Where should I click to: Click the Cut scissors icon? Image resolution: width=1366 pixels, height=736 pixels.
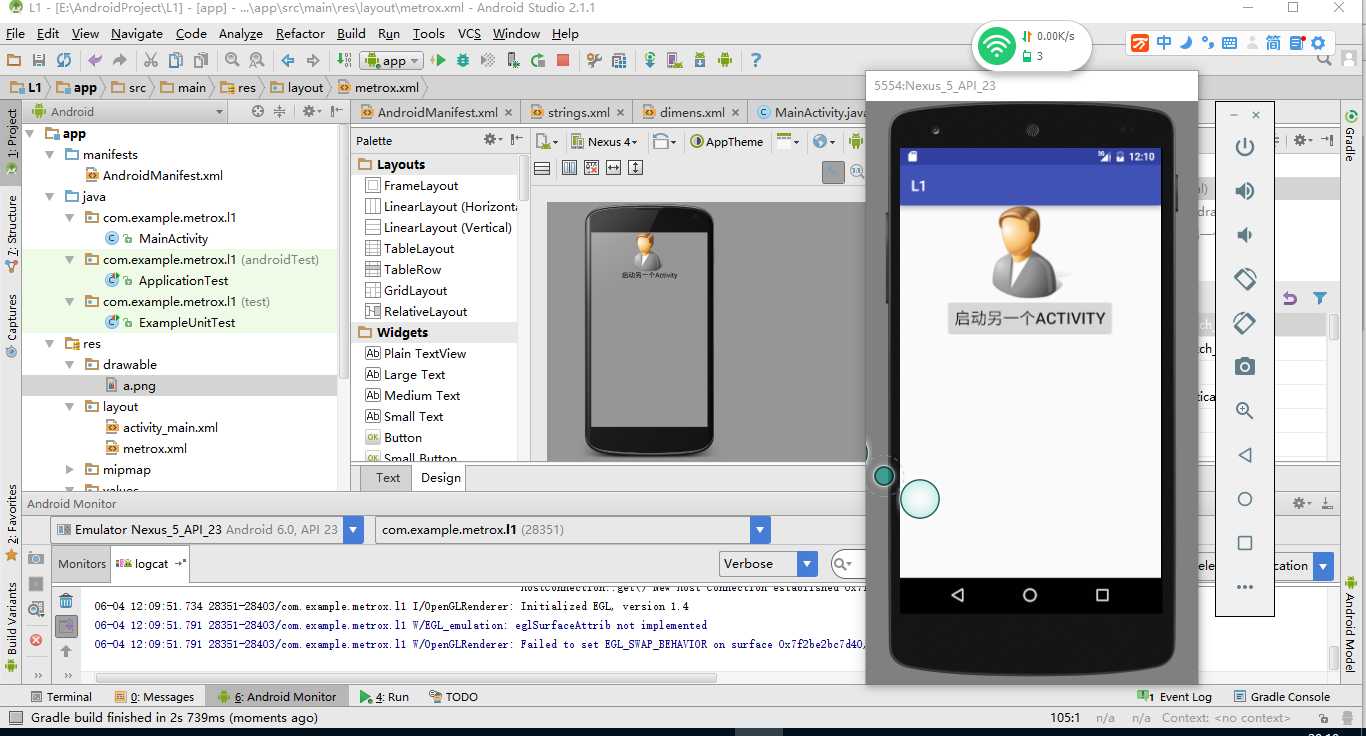(x=151, y=60)
